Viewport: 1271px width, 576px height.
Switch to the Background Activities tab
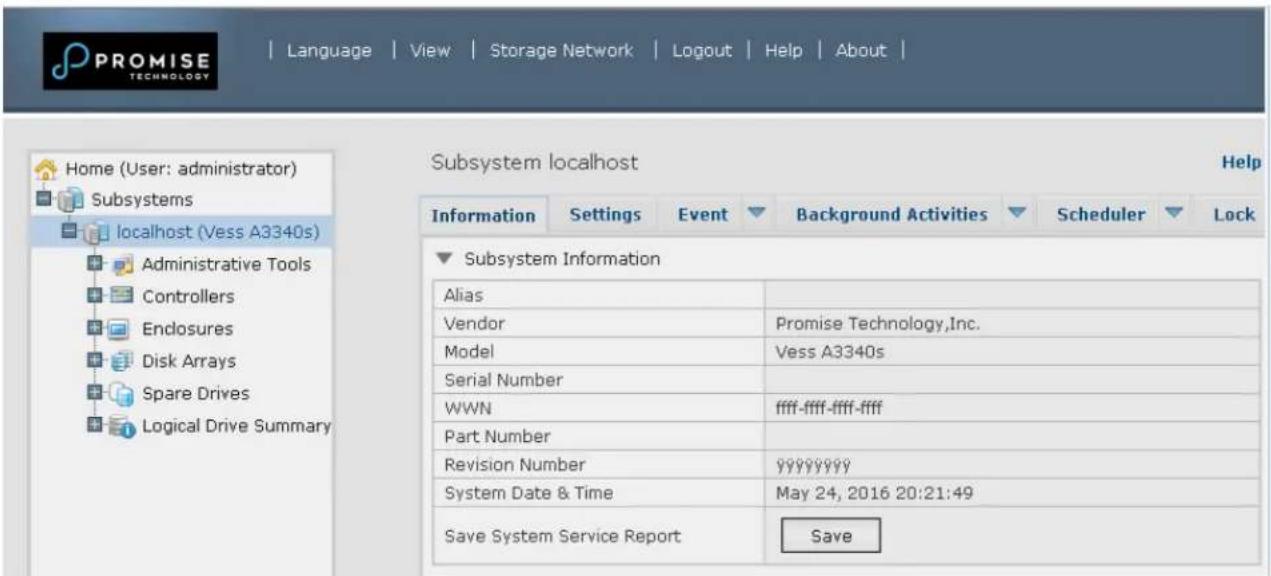[x=892, y=214]
